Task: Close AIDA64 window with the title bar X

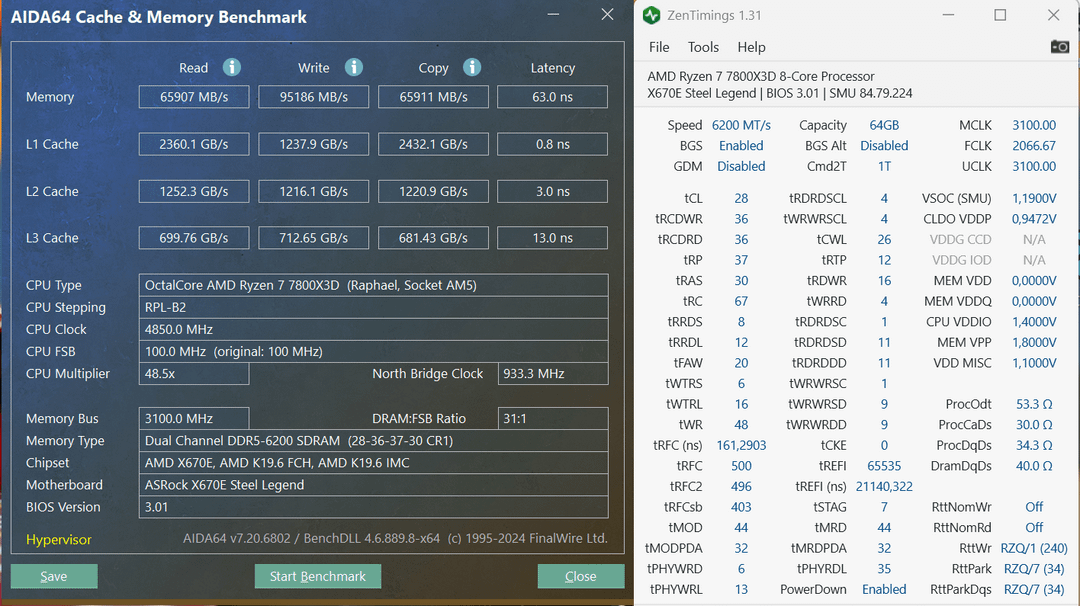Action: [x=608, y=14]
